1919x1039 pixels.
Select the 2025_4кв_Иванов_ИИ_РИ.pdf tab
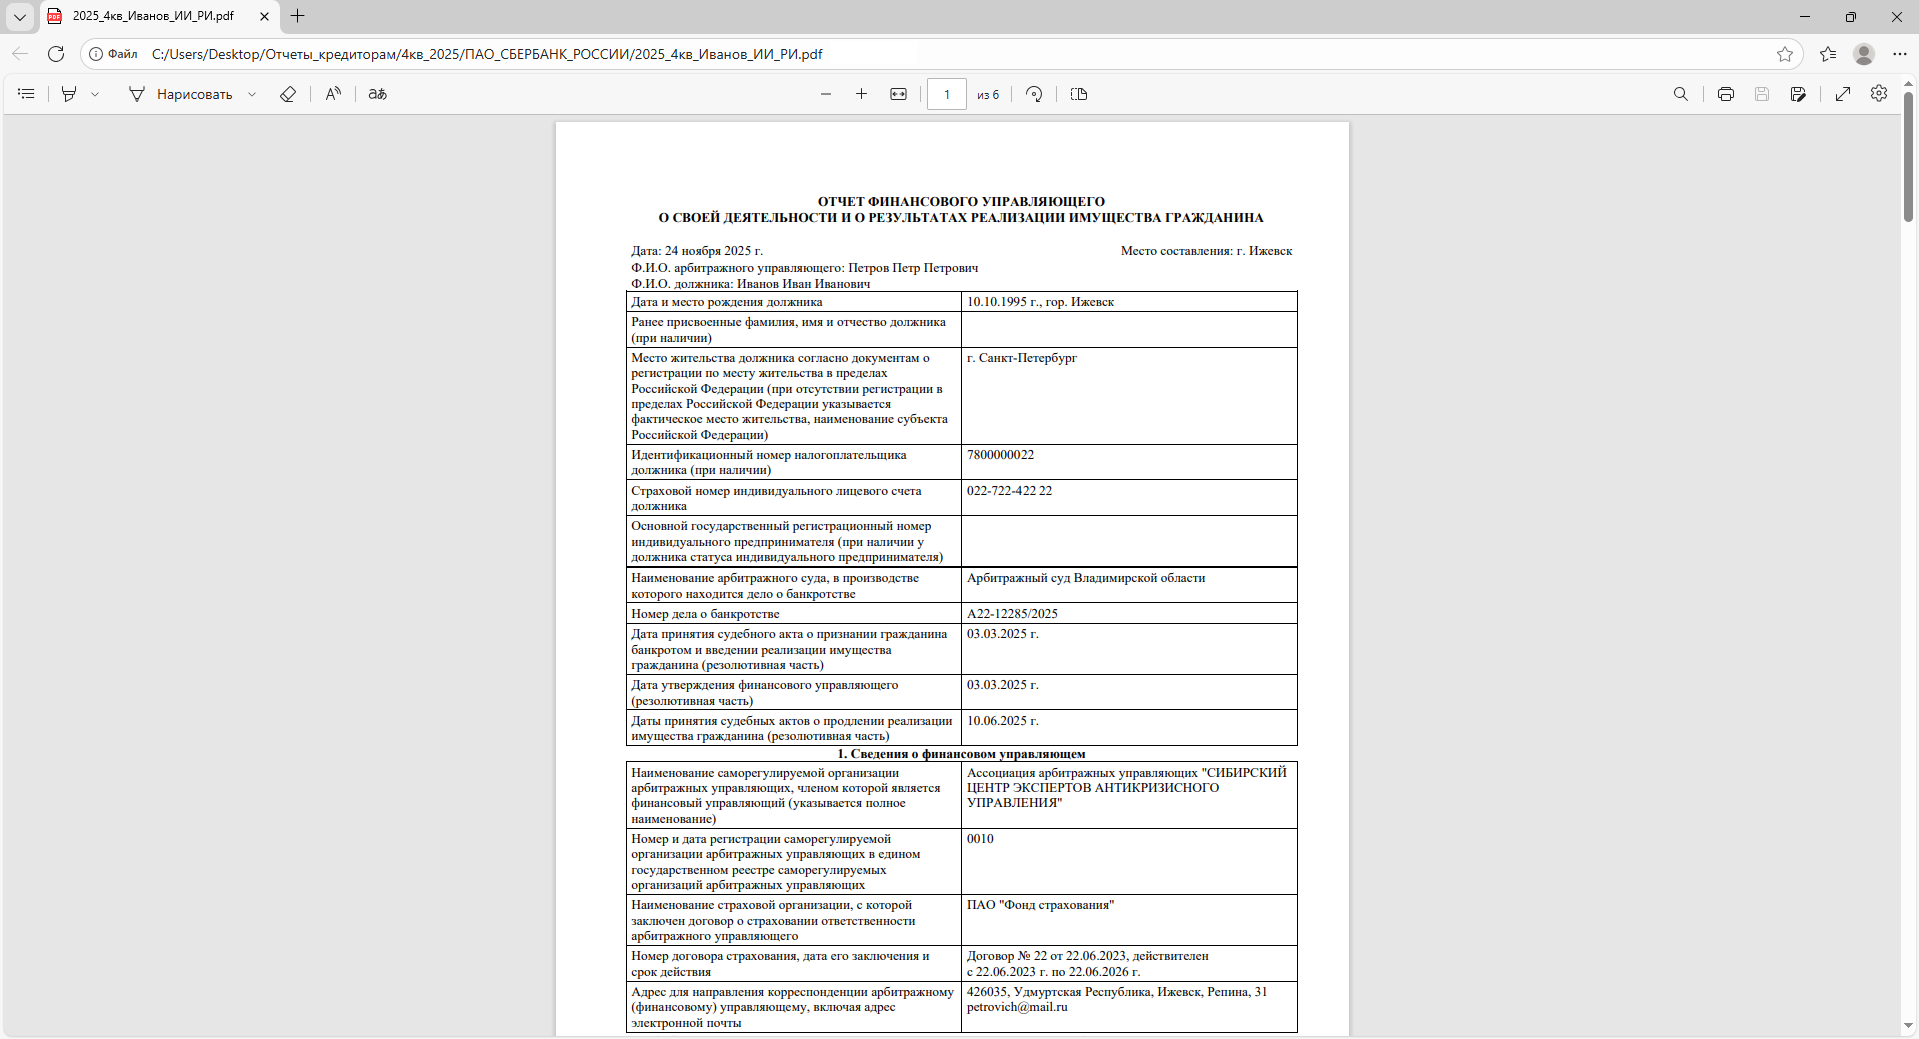(153, 16)
